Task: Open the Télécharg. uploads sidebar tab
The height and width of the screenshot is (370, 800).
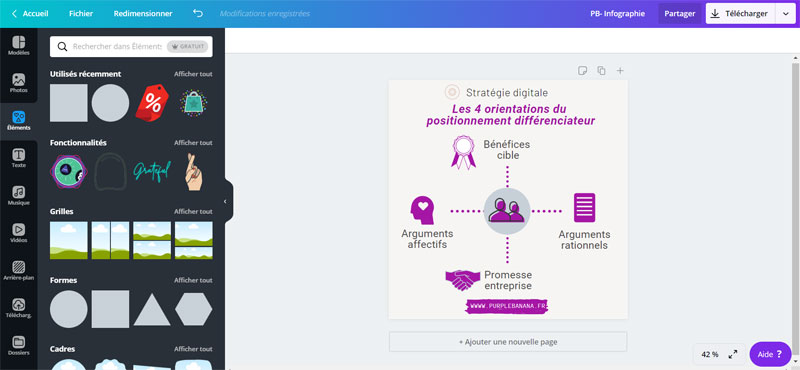Action: [x=18, y=308]
